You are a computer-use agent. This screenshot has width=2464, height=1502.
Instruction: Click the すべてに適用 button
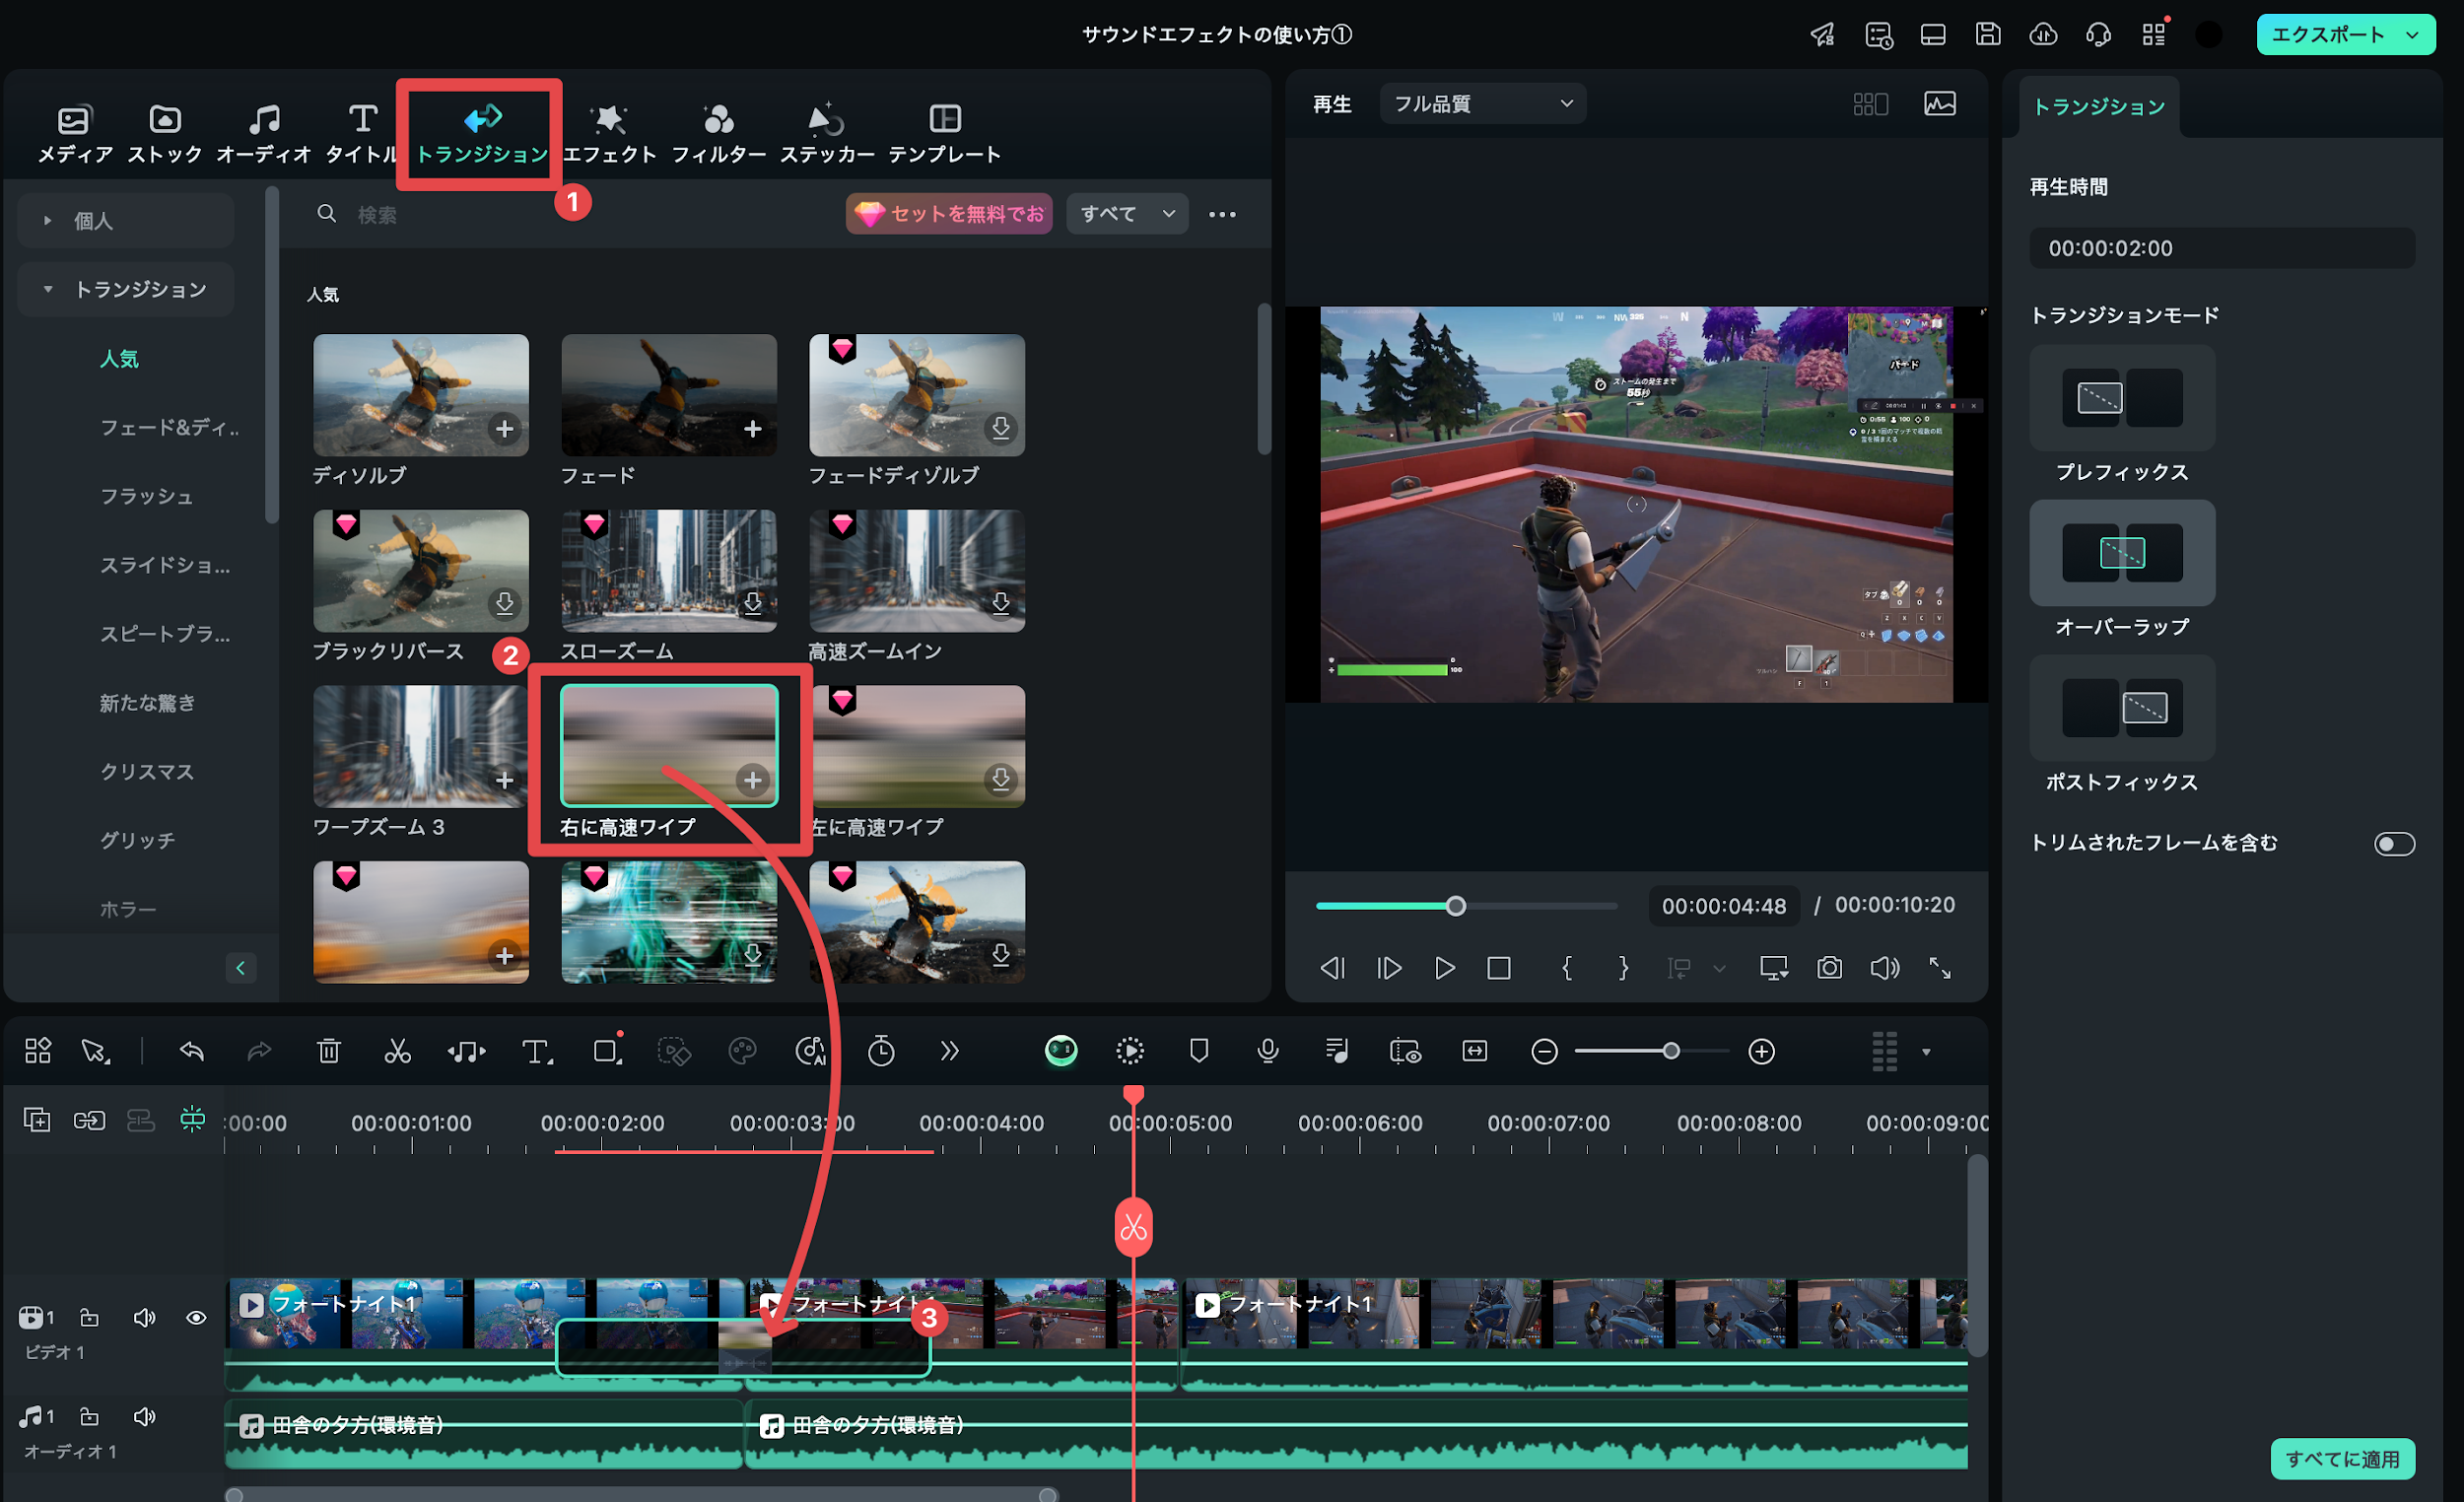click(2342, 1458)
